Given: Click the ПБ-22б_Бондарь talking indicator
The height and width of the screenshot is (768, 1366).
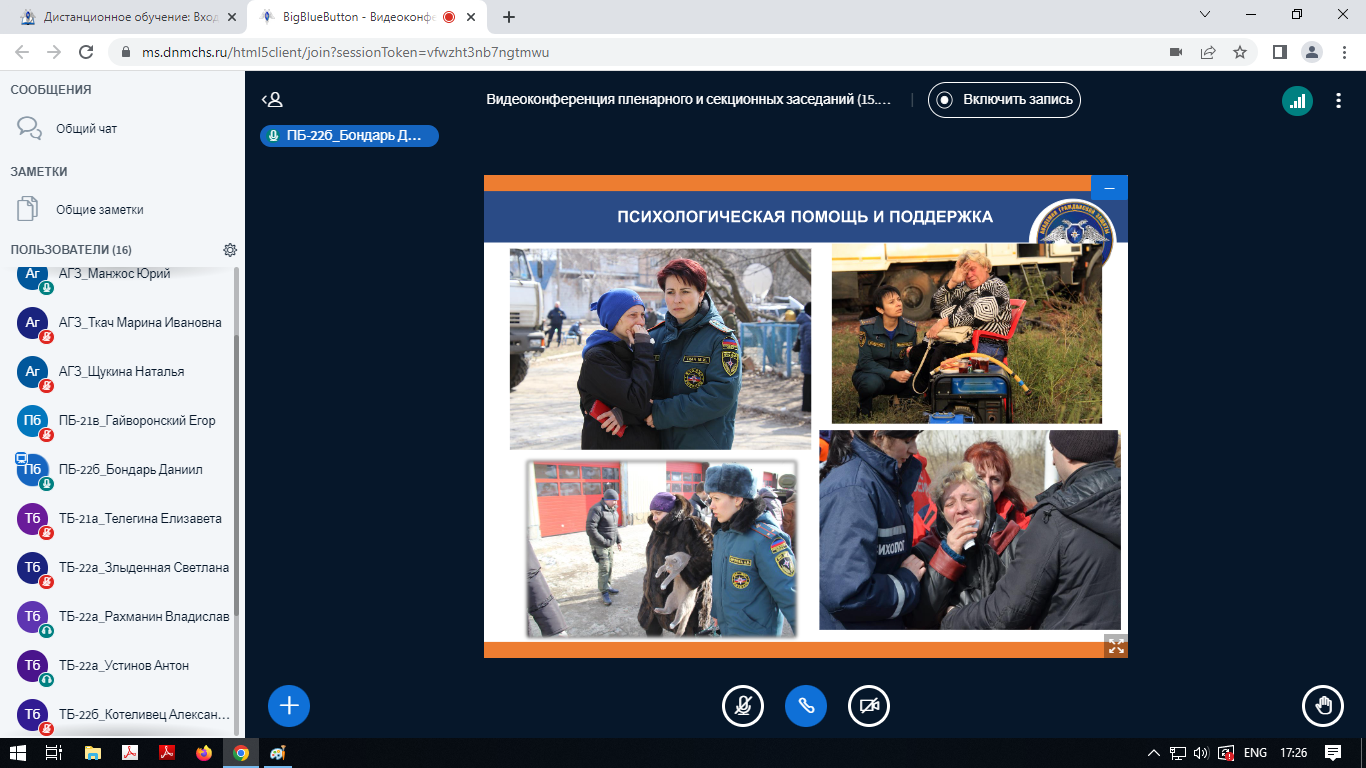Looking at the screenshot, I should 349,137.
